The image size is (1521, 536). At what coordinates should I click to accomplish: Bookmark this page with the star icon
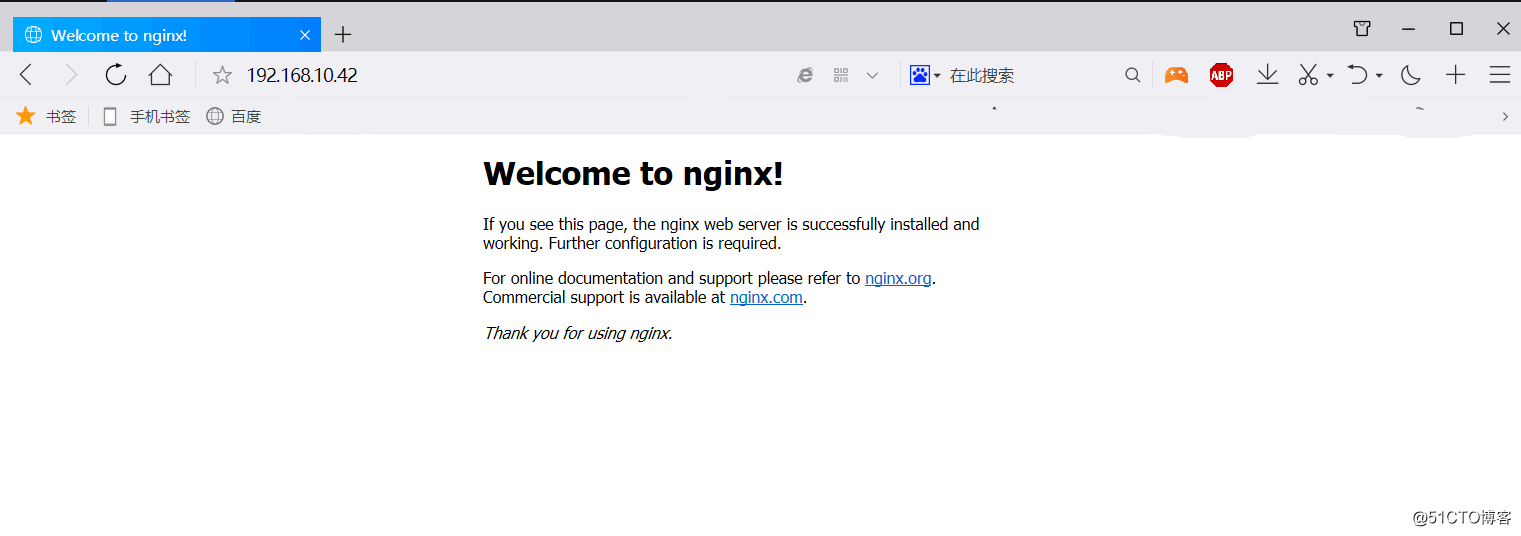(222, 75)
